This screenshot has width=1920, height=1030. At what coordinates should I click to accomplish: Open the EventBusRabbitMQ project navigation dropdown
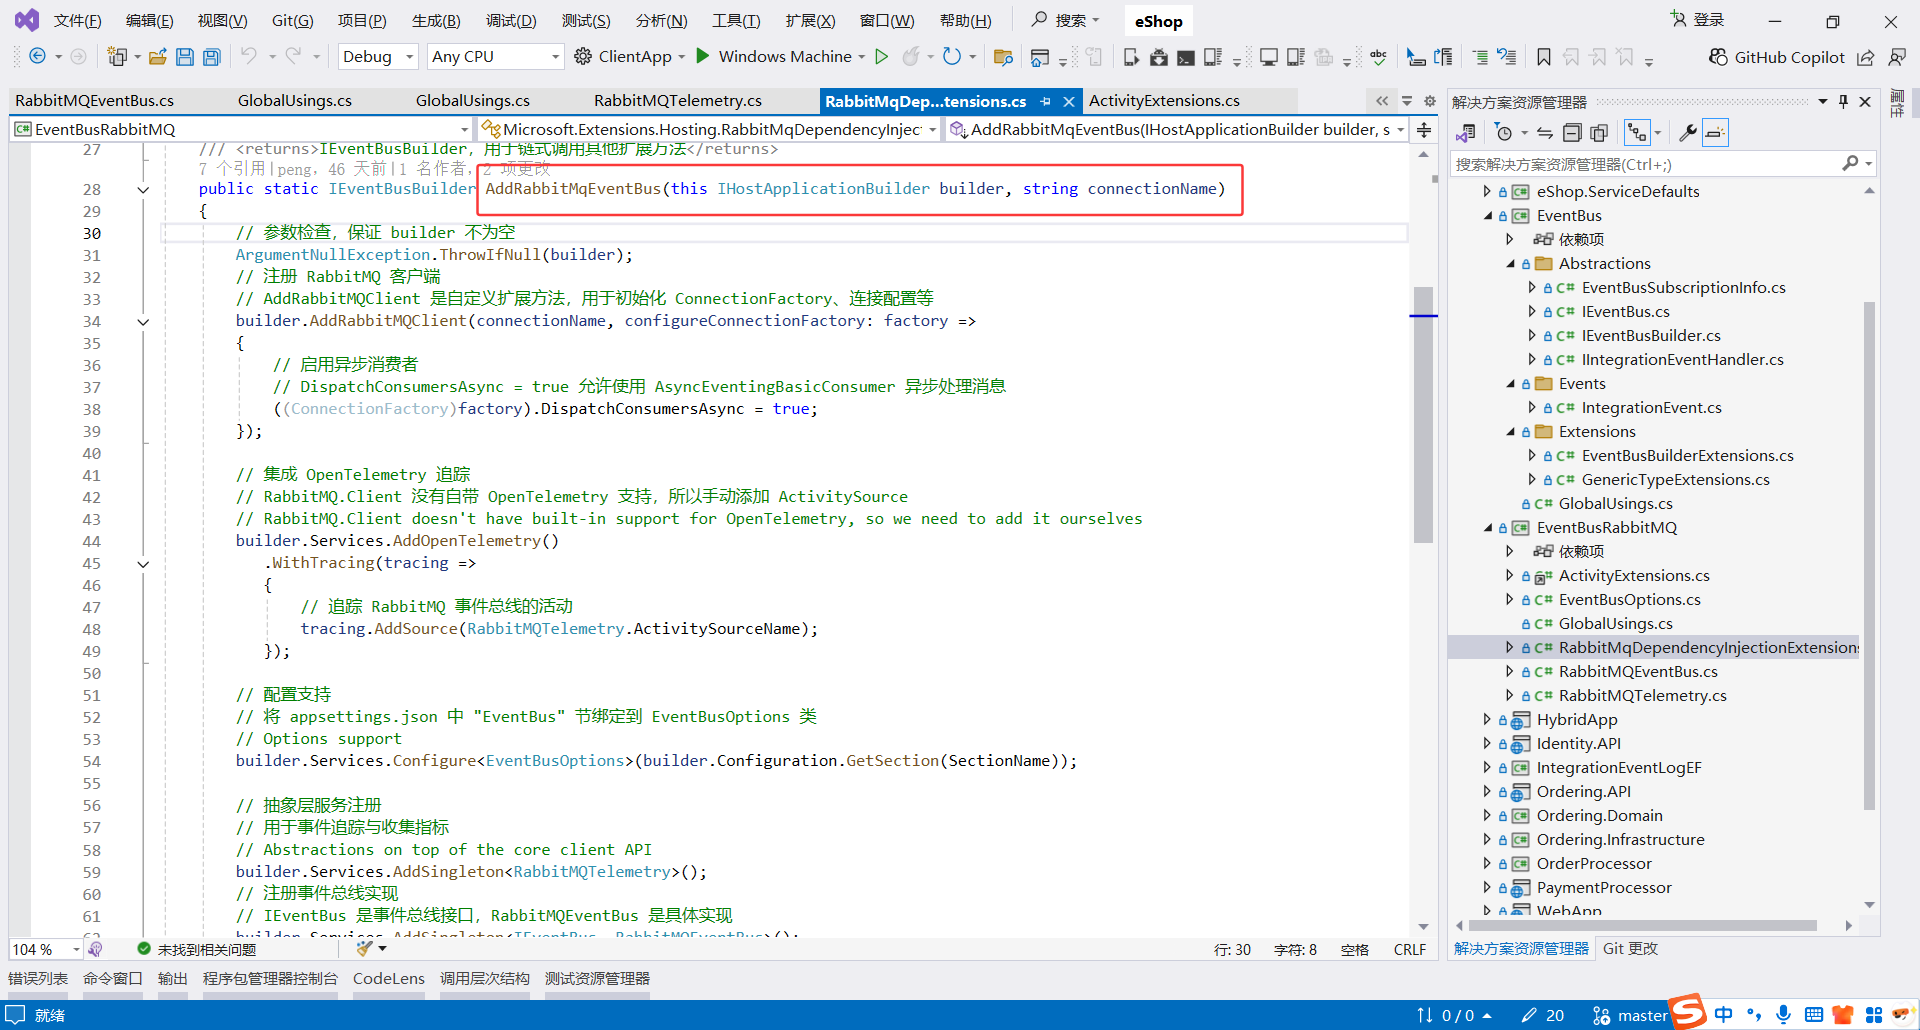tap(241, 130)
